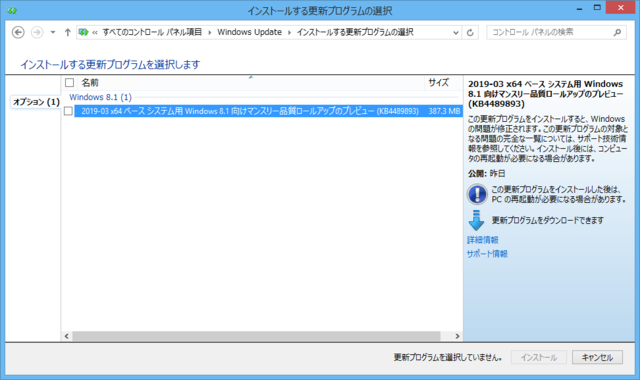Expand the address bar history dropdown

(456, 33)
